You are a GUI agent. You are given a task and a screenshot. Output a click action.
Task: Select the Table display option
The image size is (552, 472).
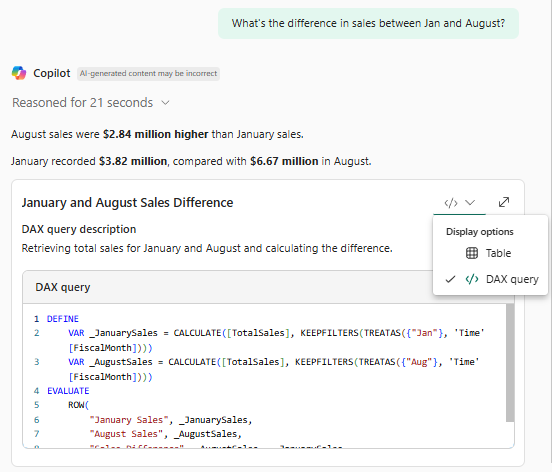[490, 253]
